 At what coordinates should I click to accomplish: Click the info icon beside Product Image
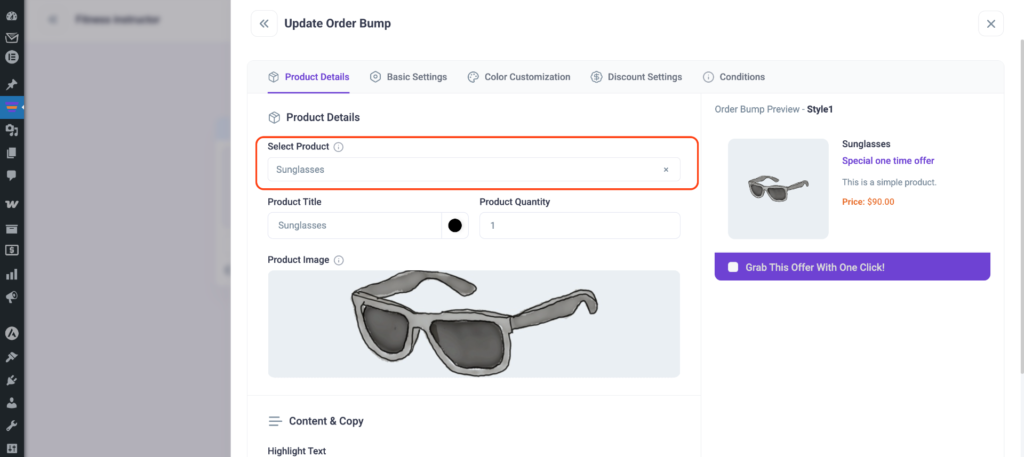338,260
